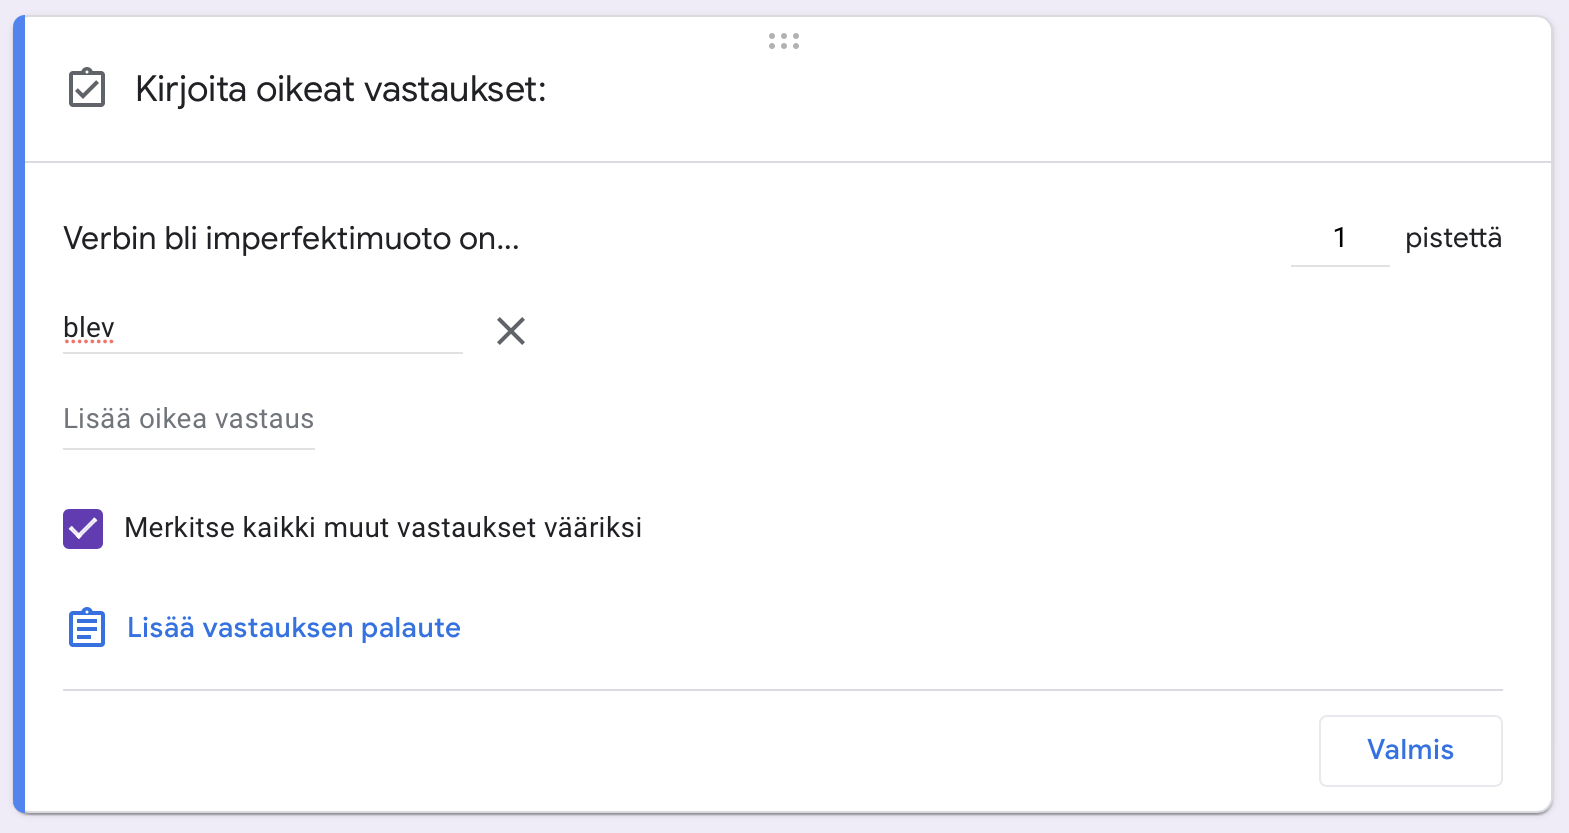Focus the points field showing 1
Viewport: 1569px width, 833px height.
pyautogui.click(x=1339, y=238)
